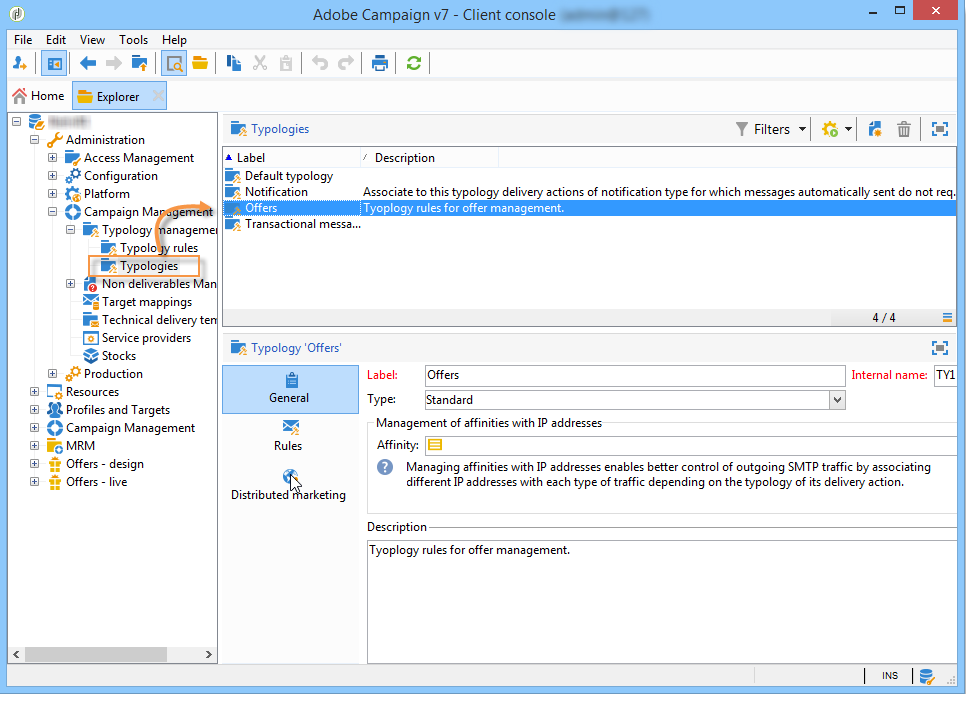Sort by the Label column header
This screenshot has height=709, width=980.
[x=291, y=158]
